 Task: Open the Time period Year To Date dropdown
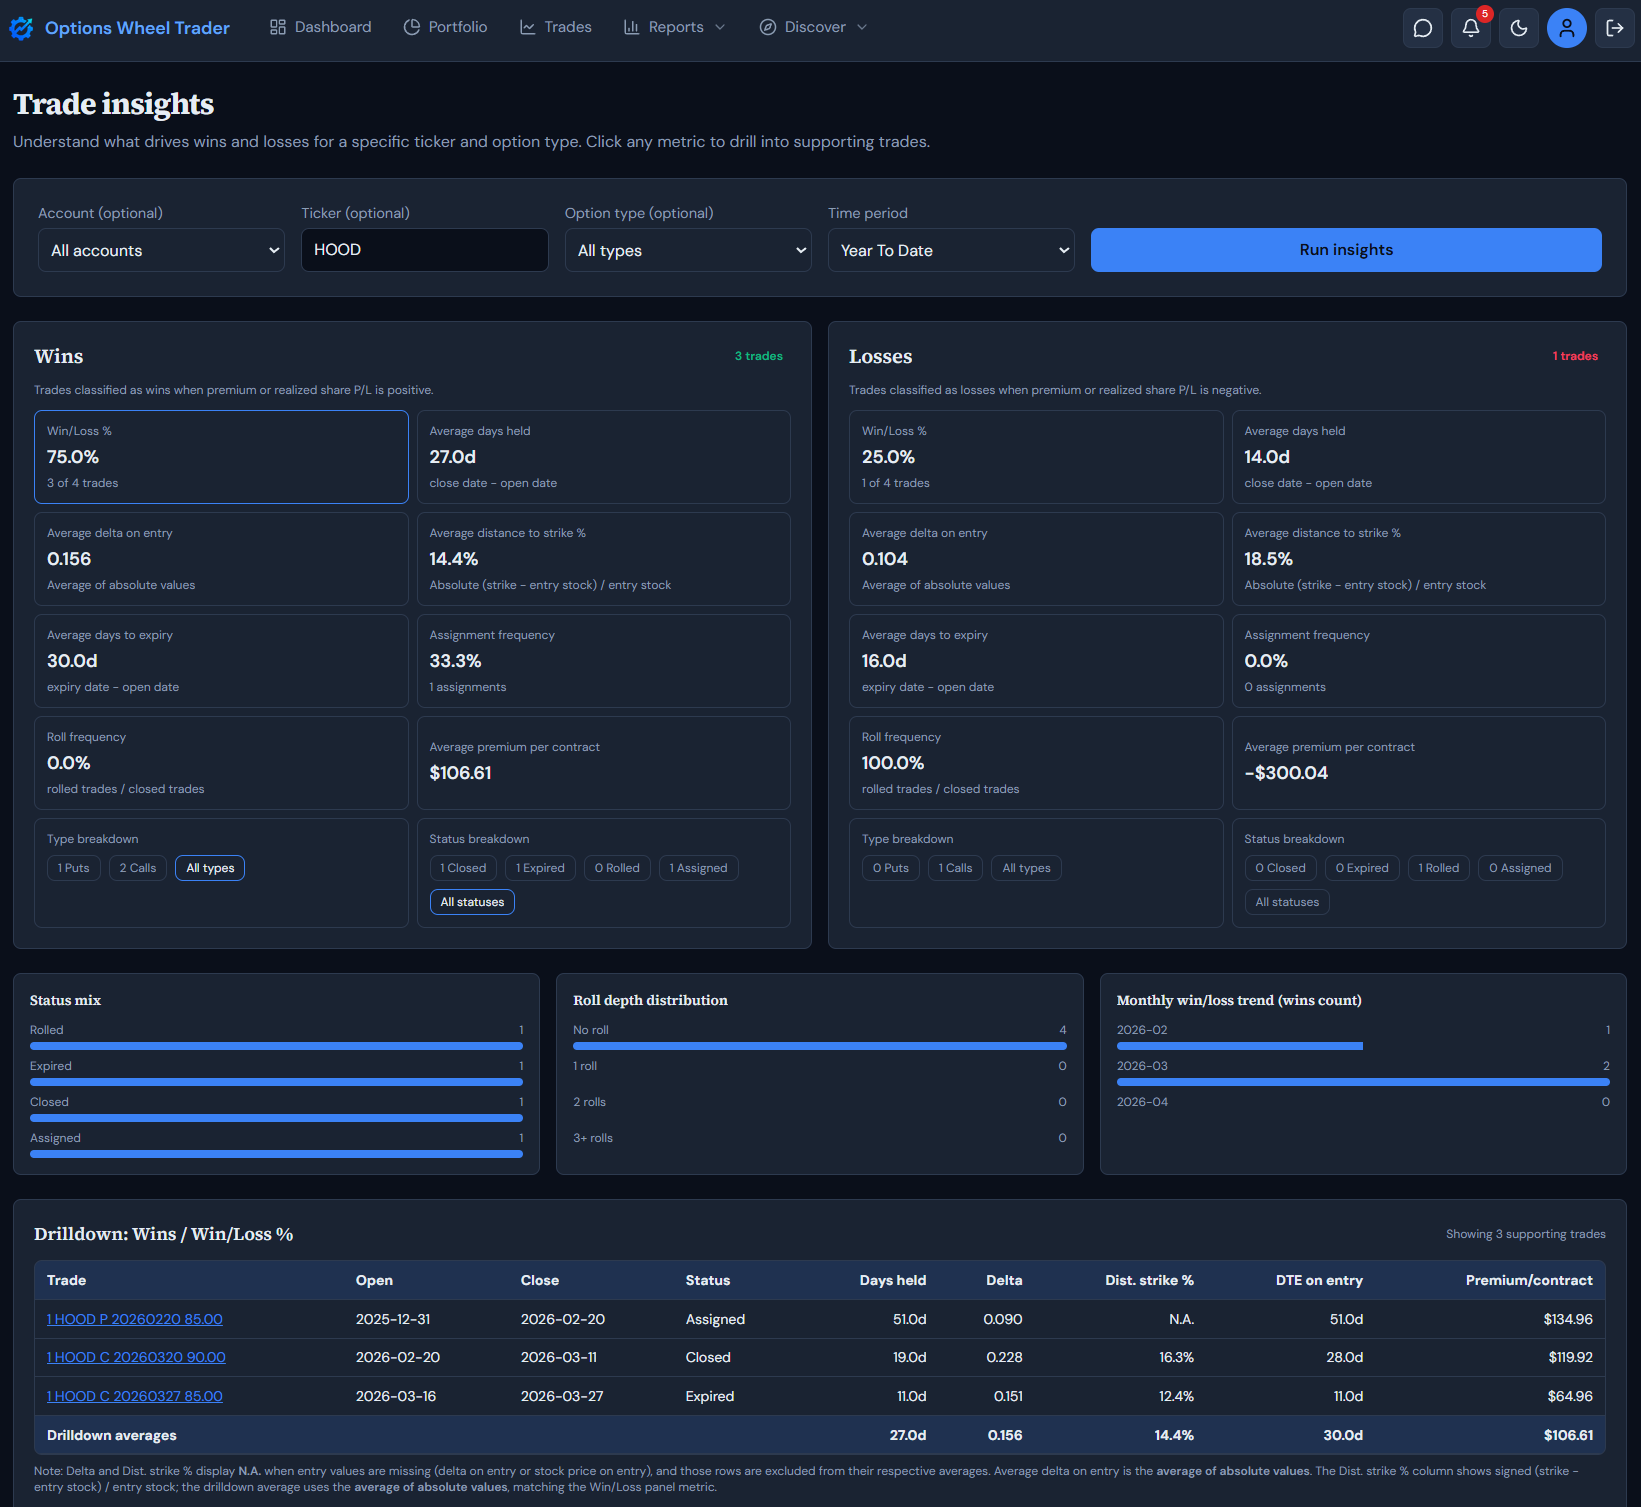tap(951, 250)
